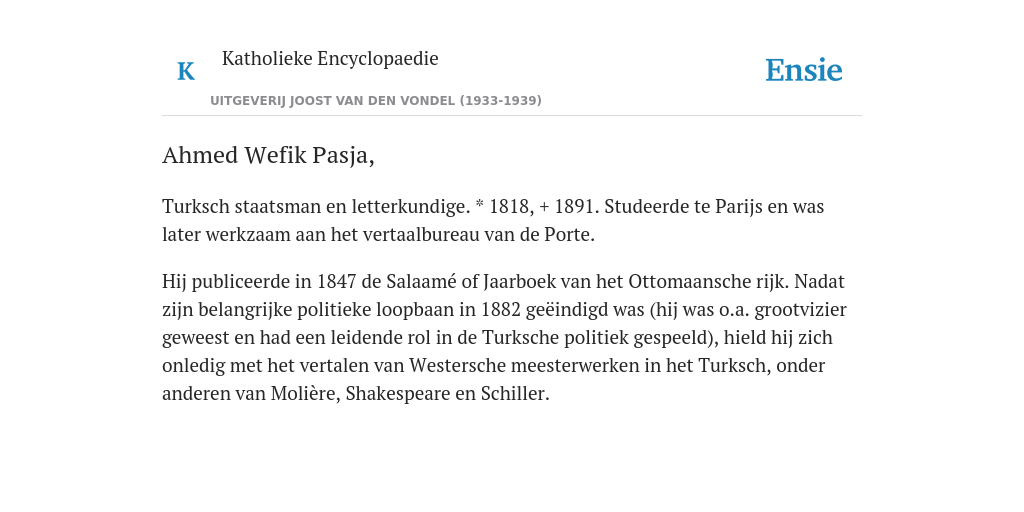Click the Ahmed Wefik Pasja heading
1024x512 pixels.
(268, 156)
